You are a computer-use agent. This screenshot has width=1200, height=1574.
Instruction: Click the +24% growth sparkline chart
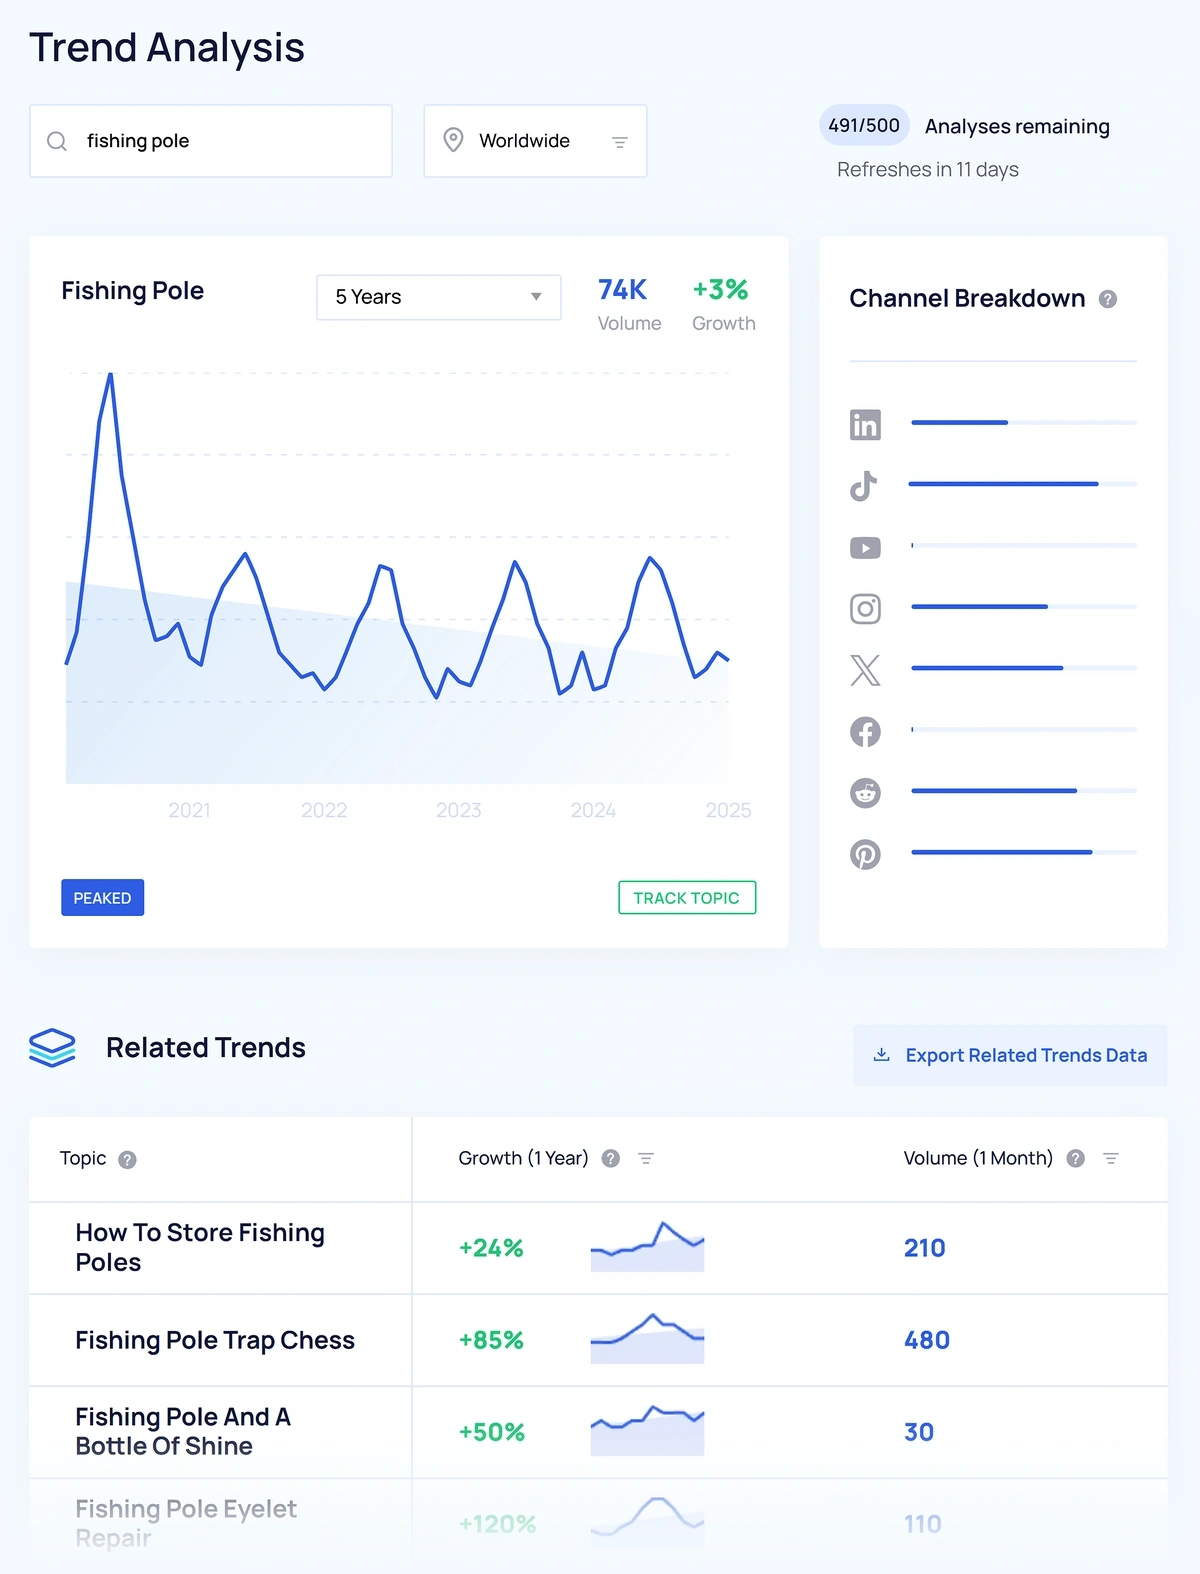[647, 1246]
